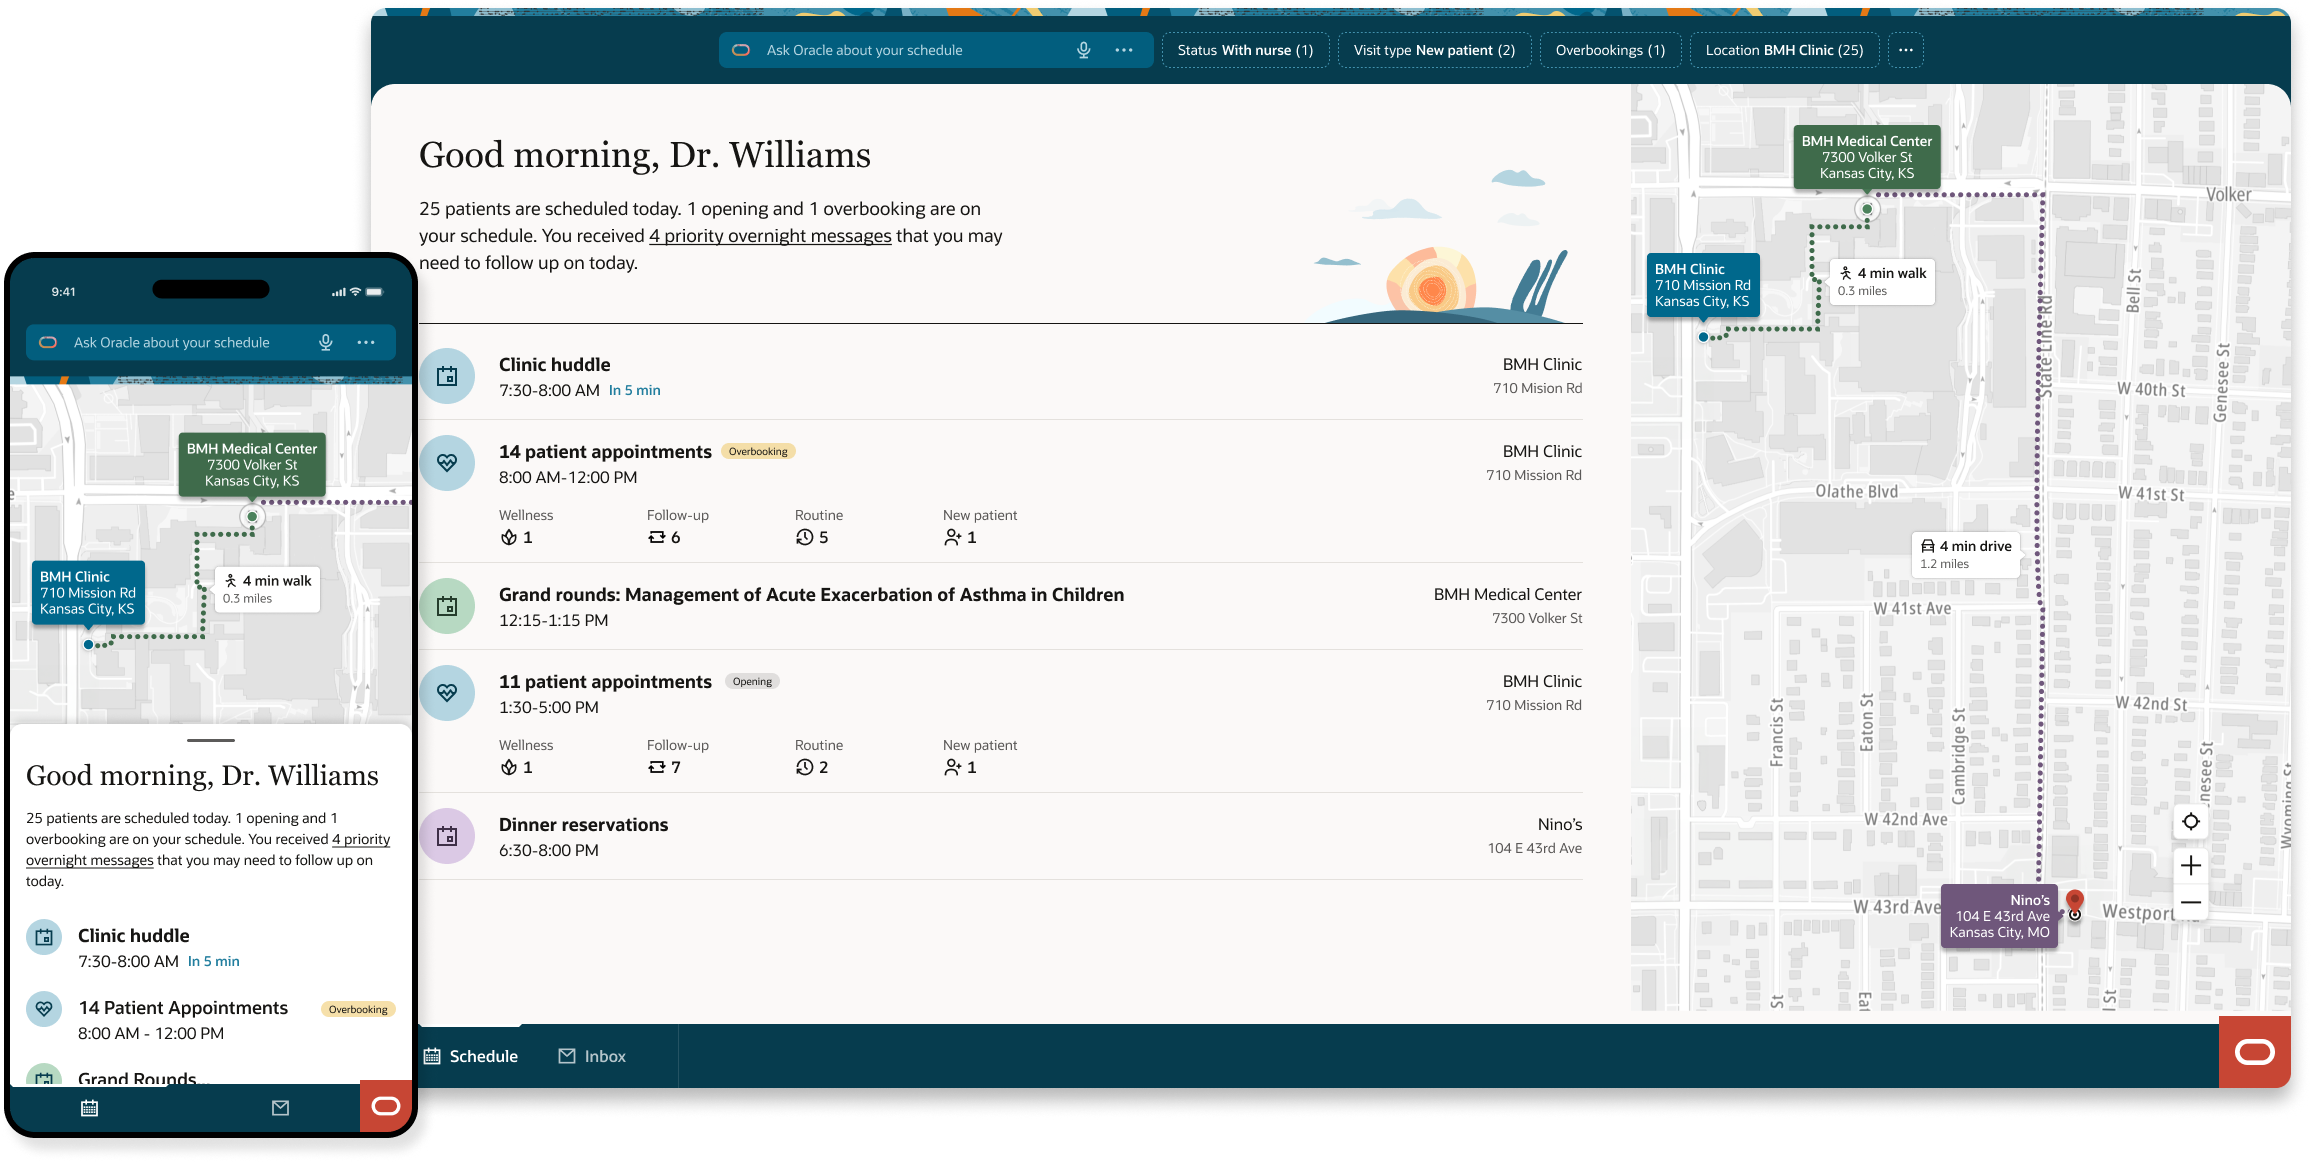Screen dimensions: 2311x1162
Task: Click 'In 5 min' label on mobile Clinic huddle
Action: [214, 962]
